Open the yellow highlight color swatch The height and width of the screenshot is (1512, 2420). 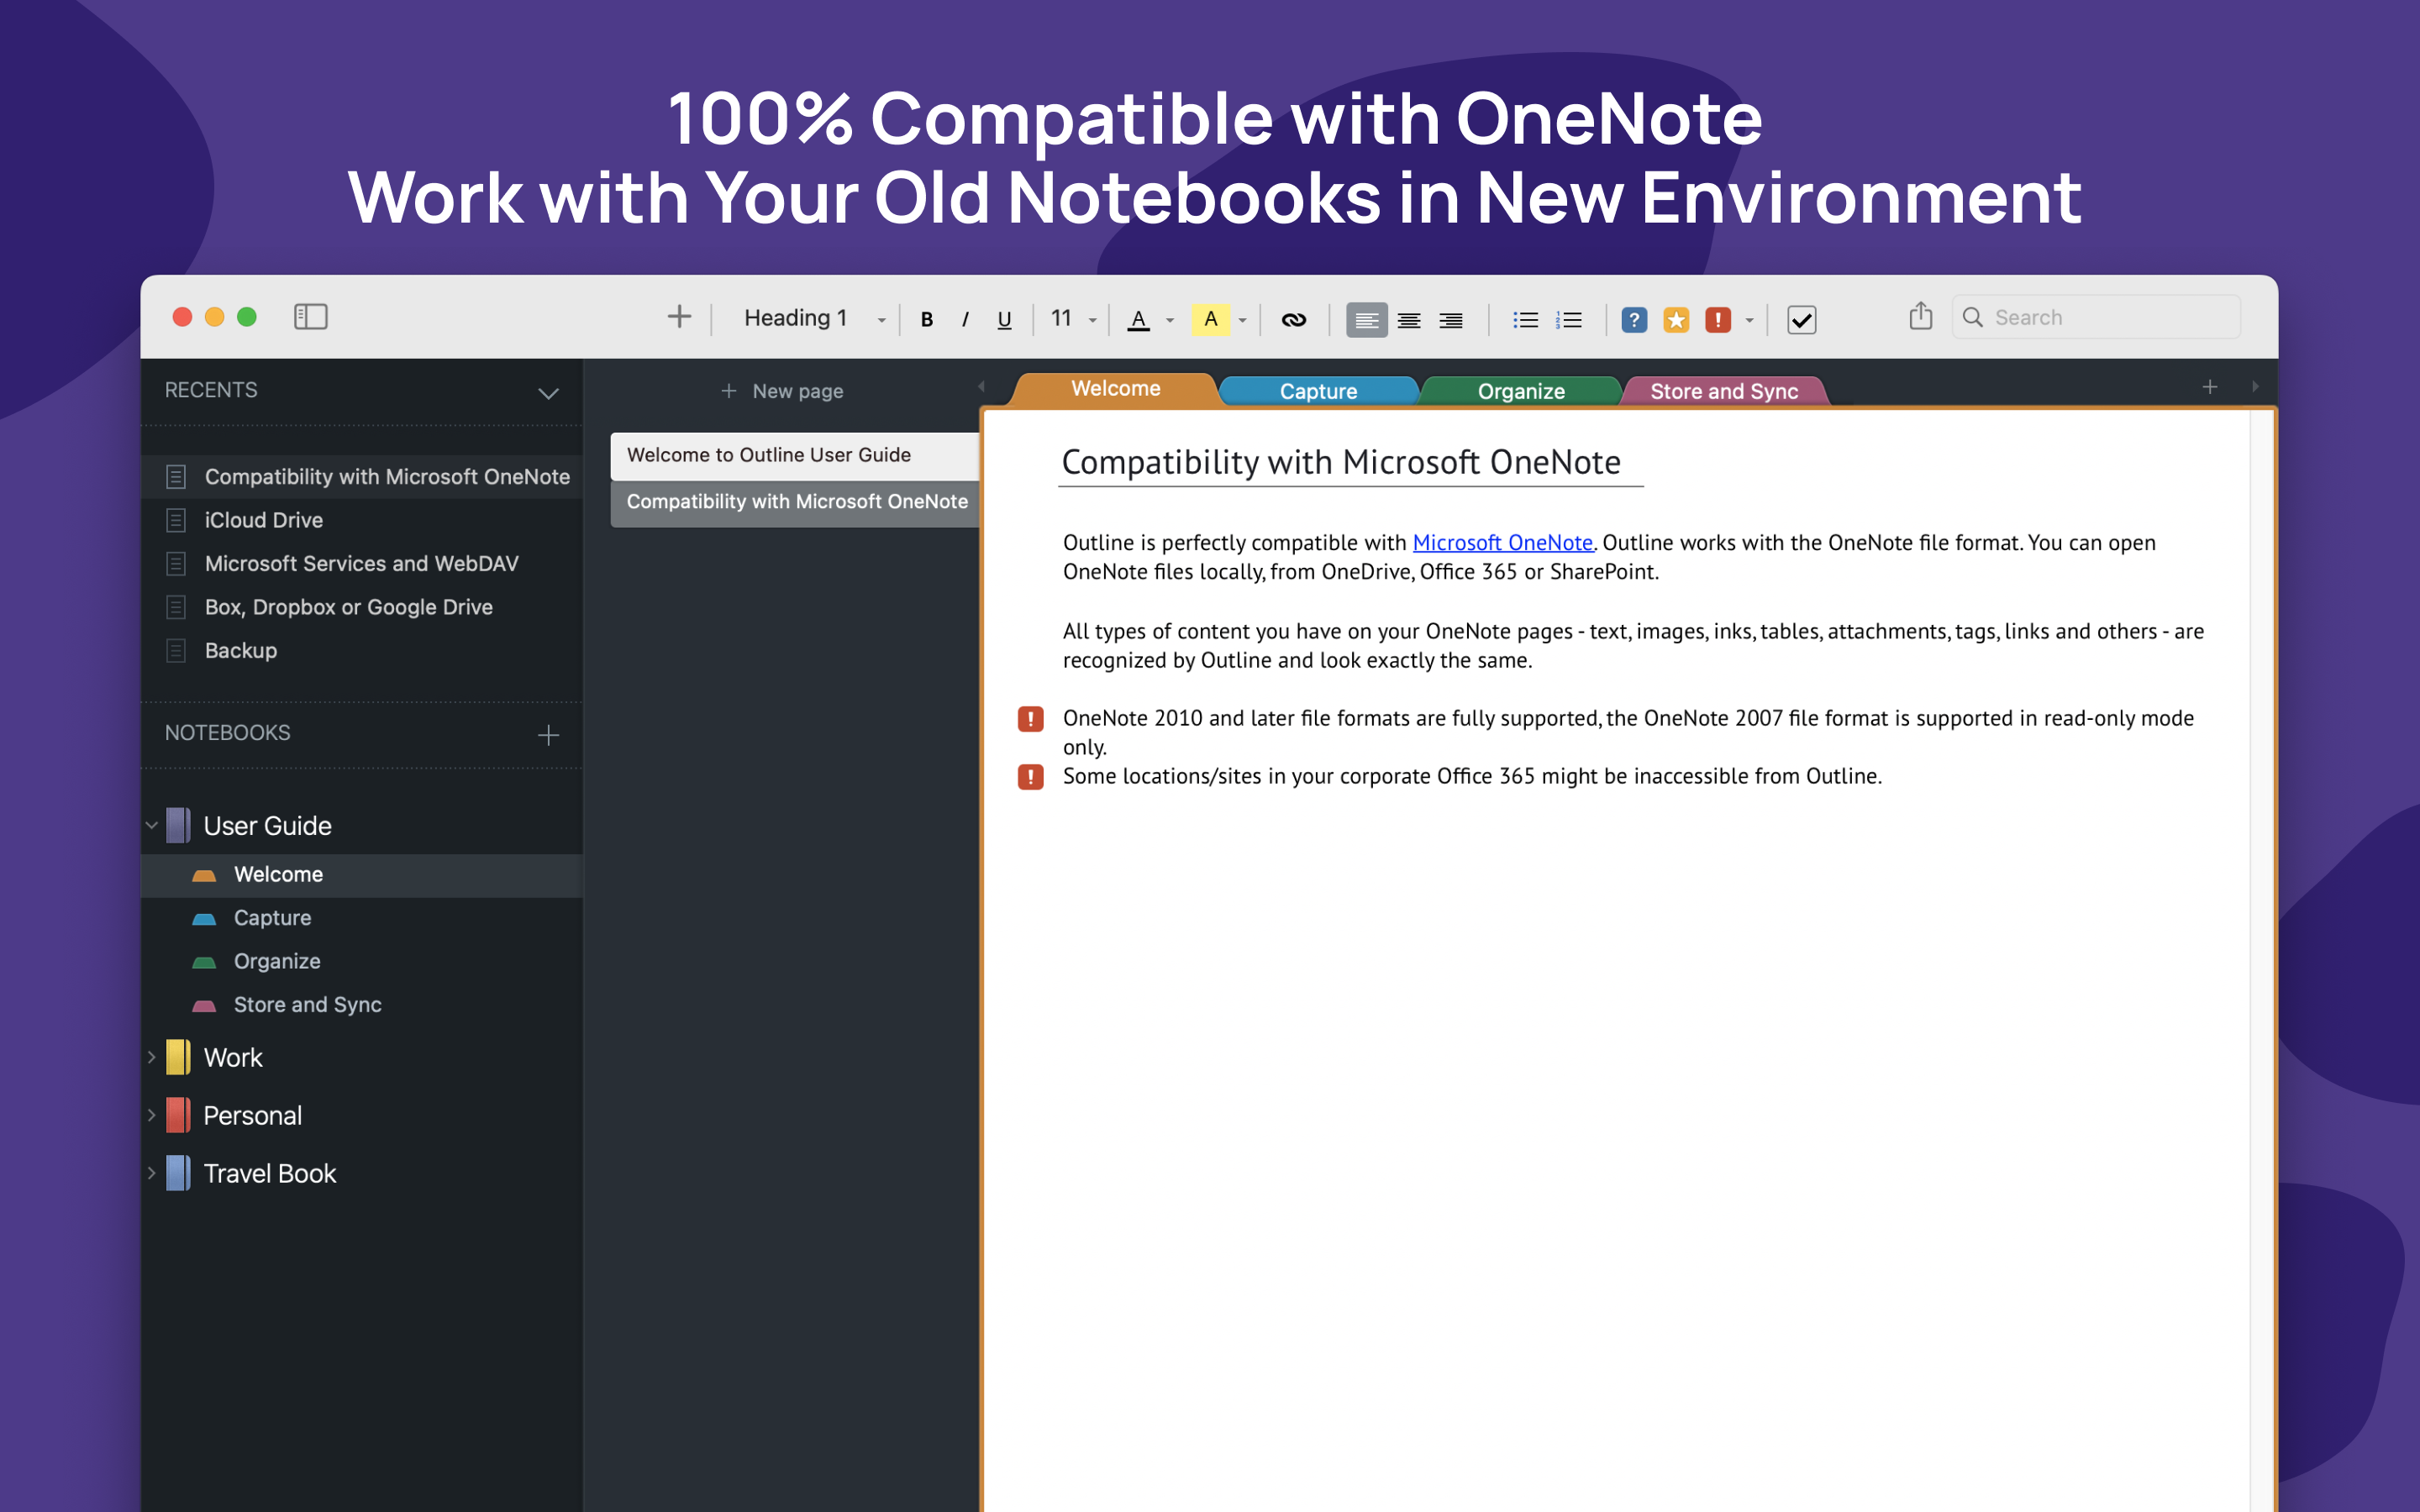(x=1211, y=318)
